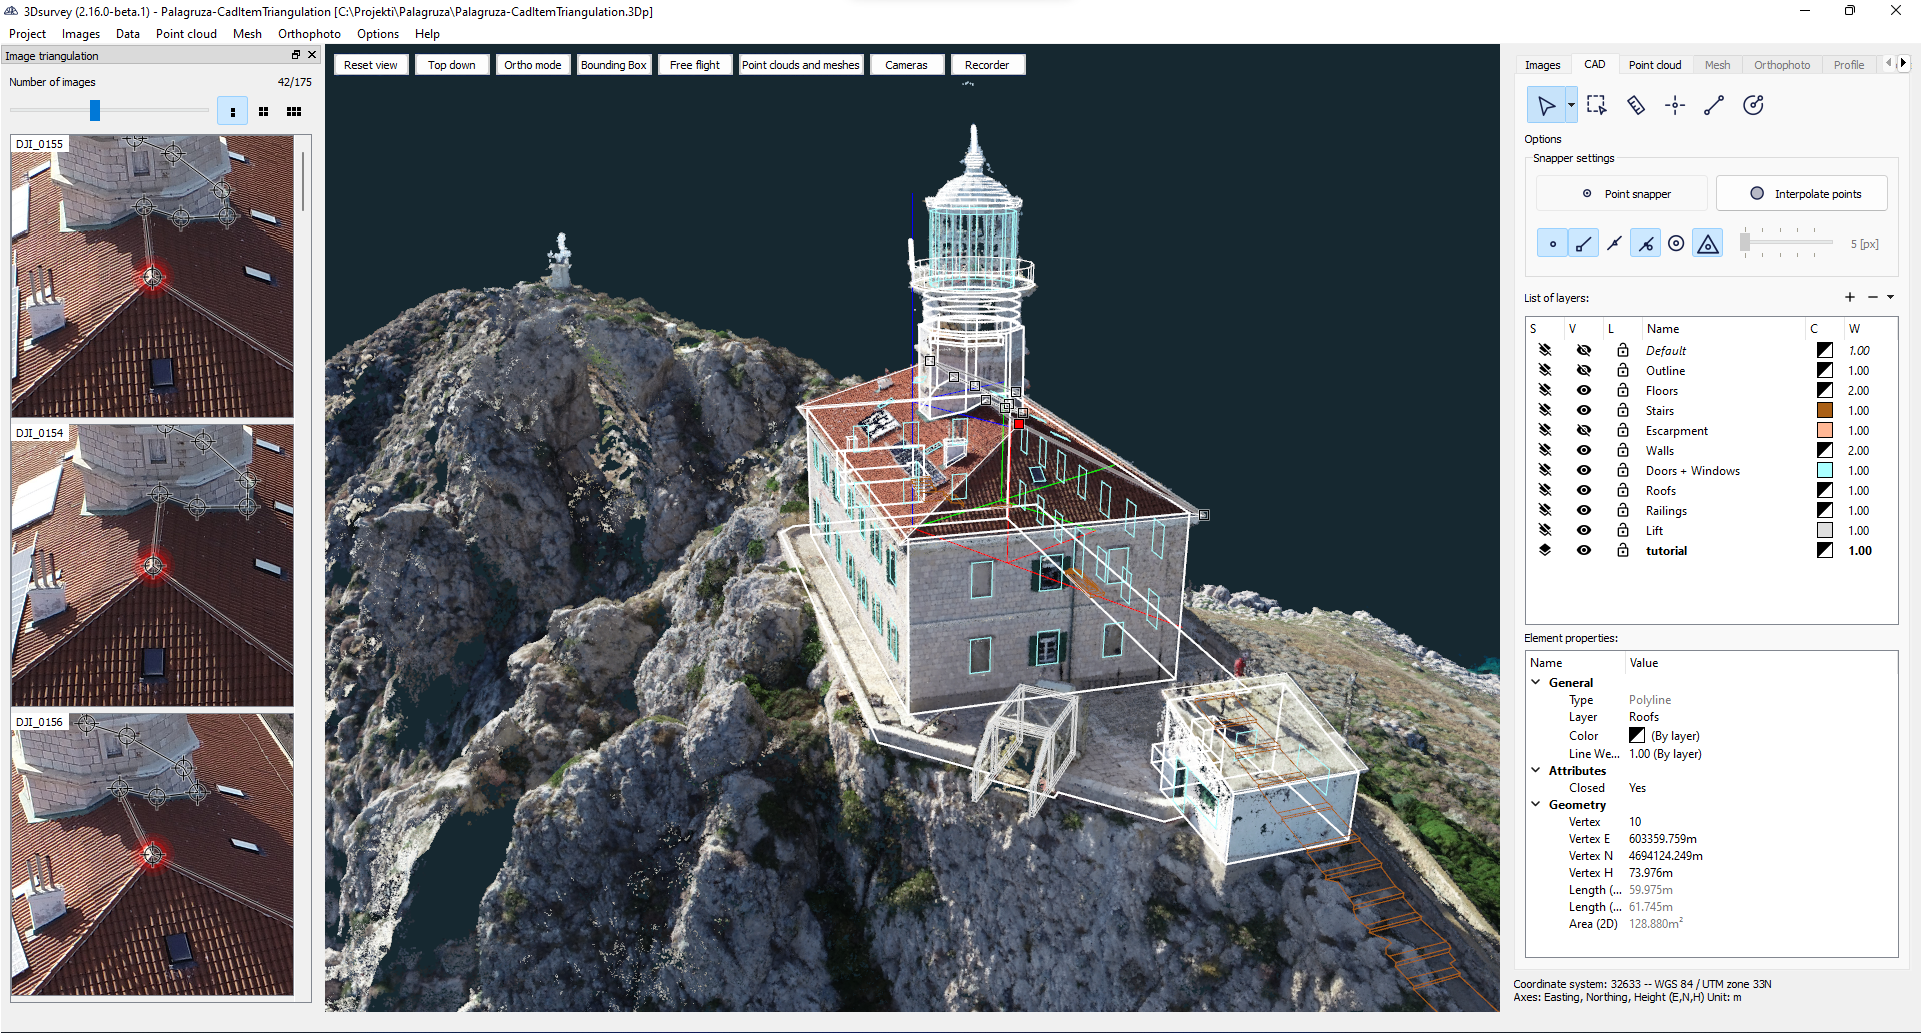Viewport: 1922px width, 1033px height.
Task: Hide the Floors layer
Action: (x=1583, y=390)
